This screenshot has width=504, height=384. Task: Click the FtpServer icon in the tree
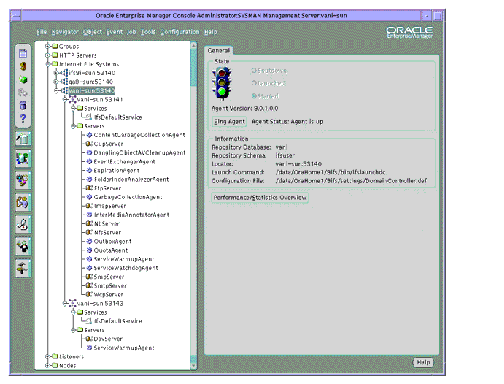pyautogui.click(x=89, y=188)
